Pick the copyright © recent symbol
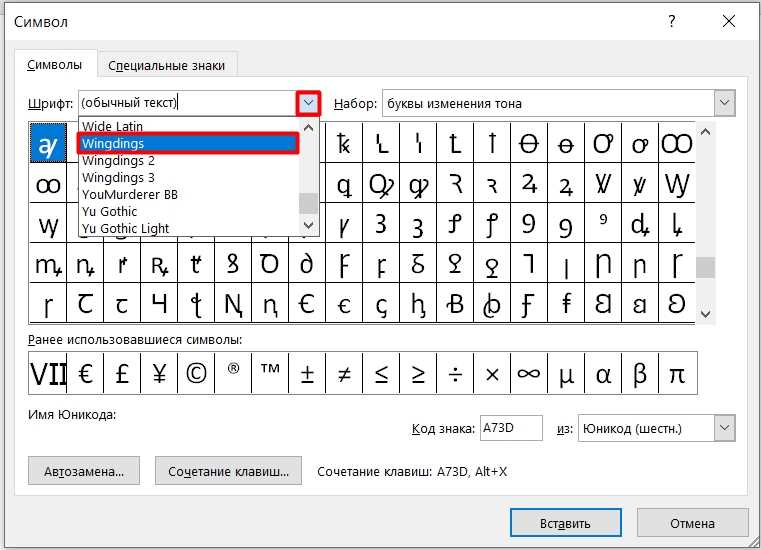Screen dimensions: 761x550 (x=196, y=373)
